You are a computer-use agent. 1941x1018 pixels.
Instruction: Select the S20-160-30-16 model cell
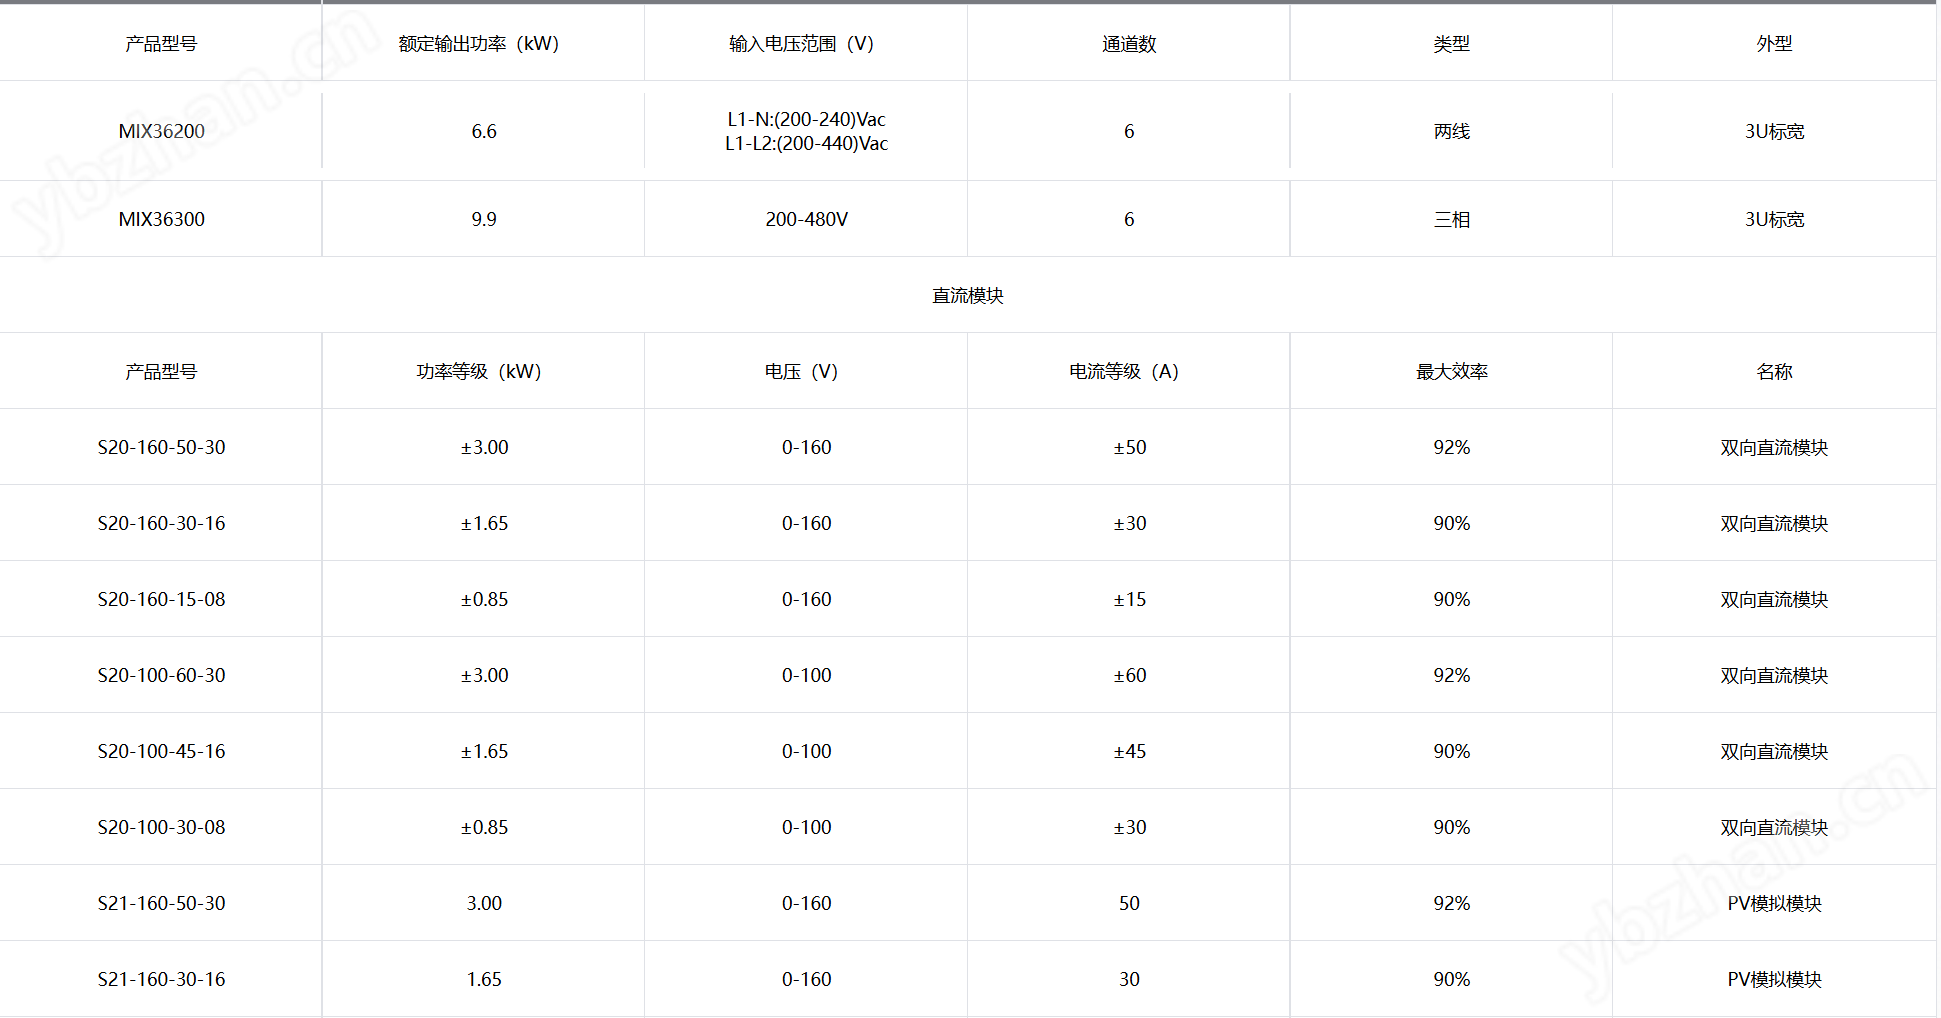pos(161,523)
